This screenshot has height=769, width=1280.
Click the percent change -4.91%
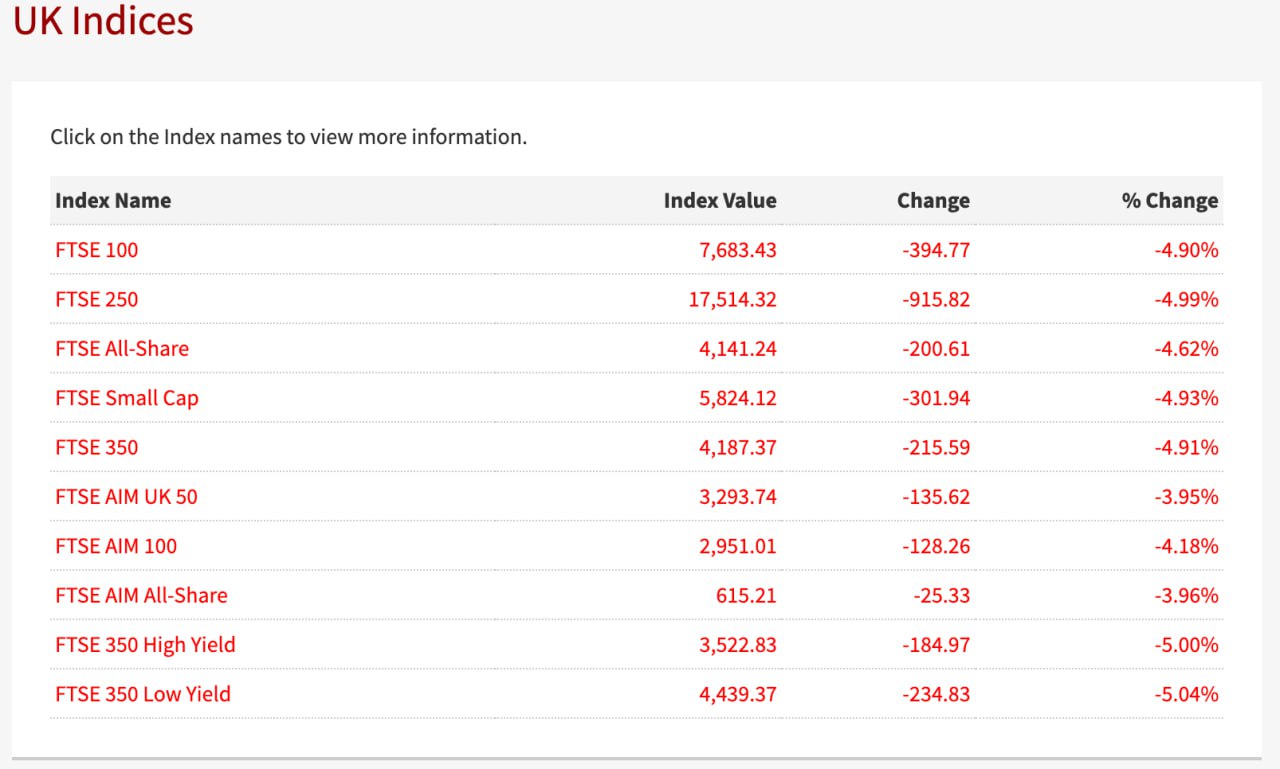[1187, 447]
